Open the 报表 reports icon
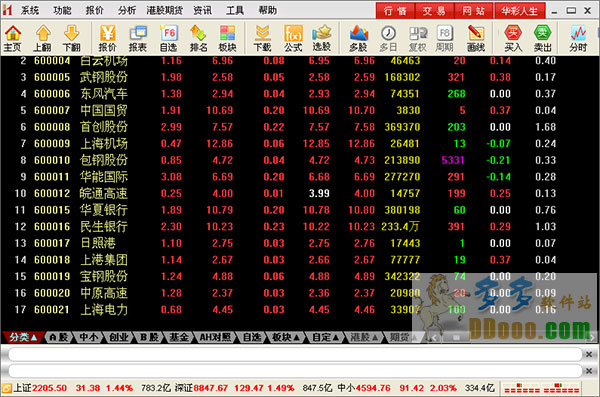This screenshot has height=397, width=600. point(138,38)
